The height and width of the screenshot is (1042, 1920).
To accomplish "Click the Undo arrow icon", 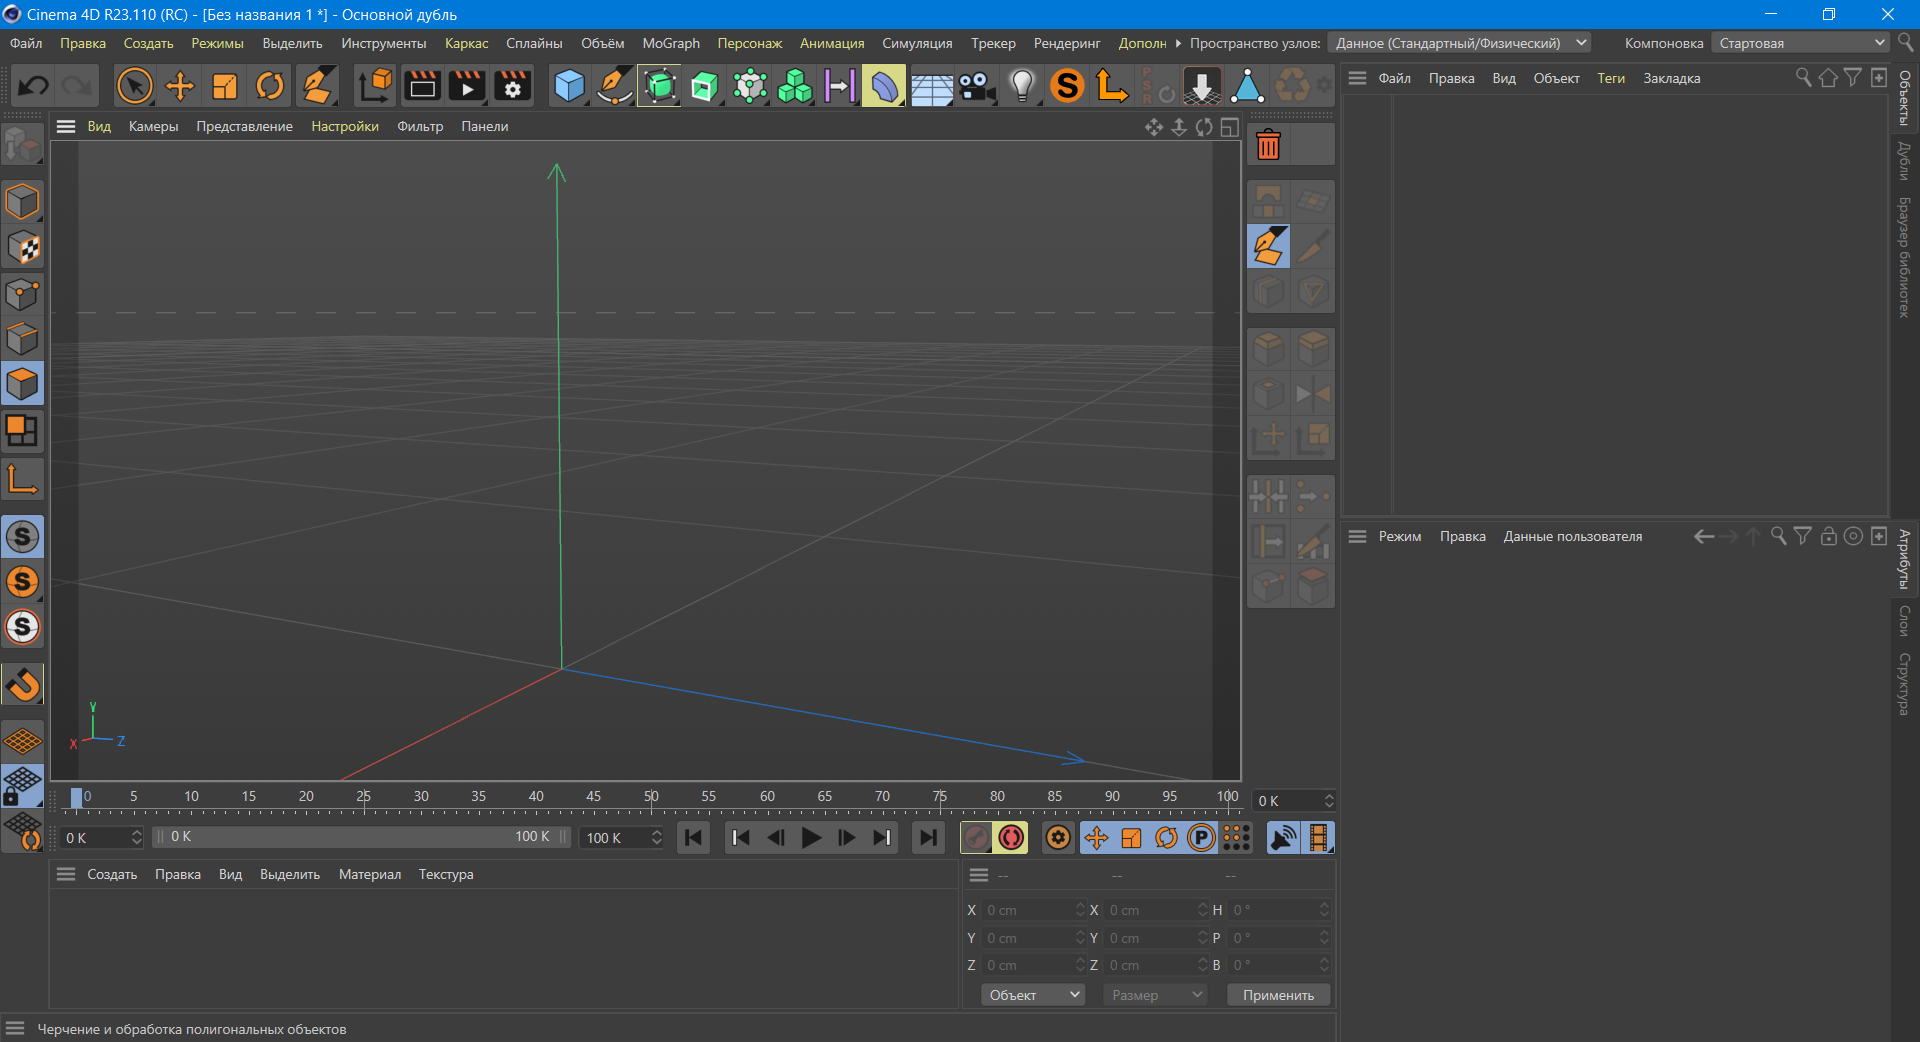I will (33, 86).
